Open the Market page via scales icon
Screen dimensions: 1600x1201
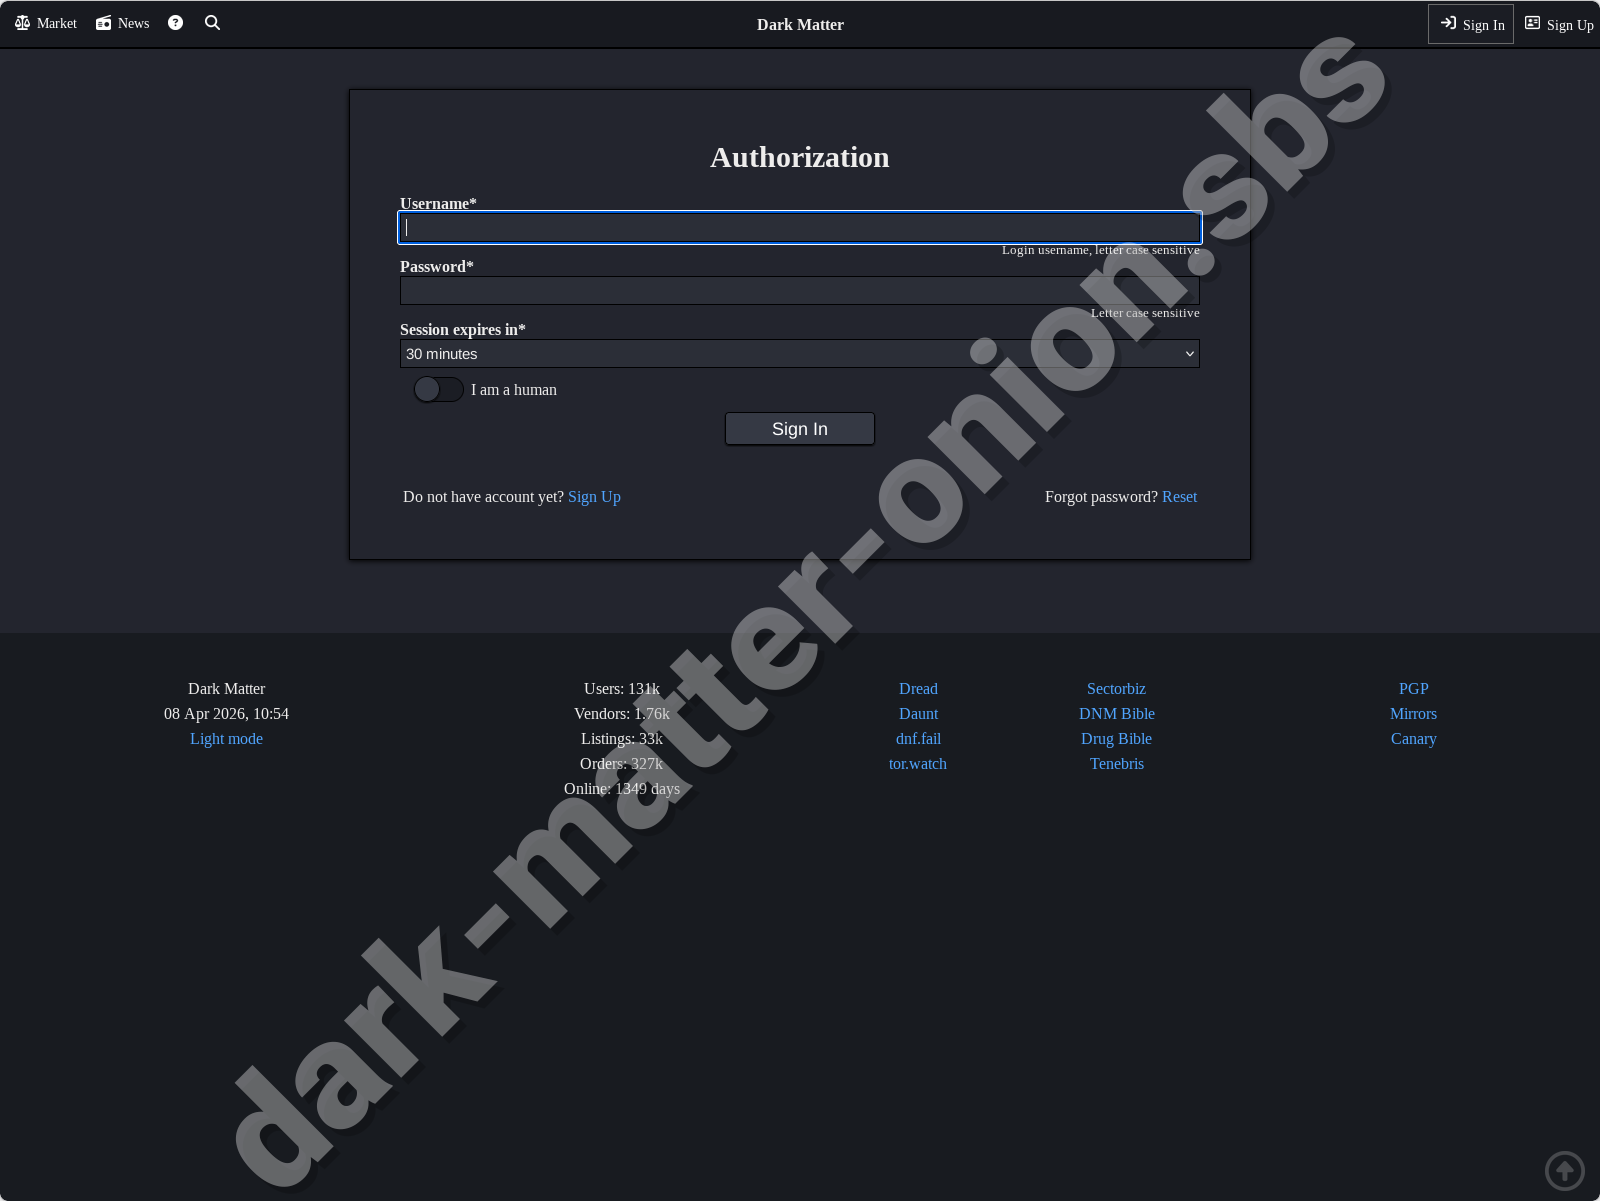22,22
